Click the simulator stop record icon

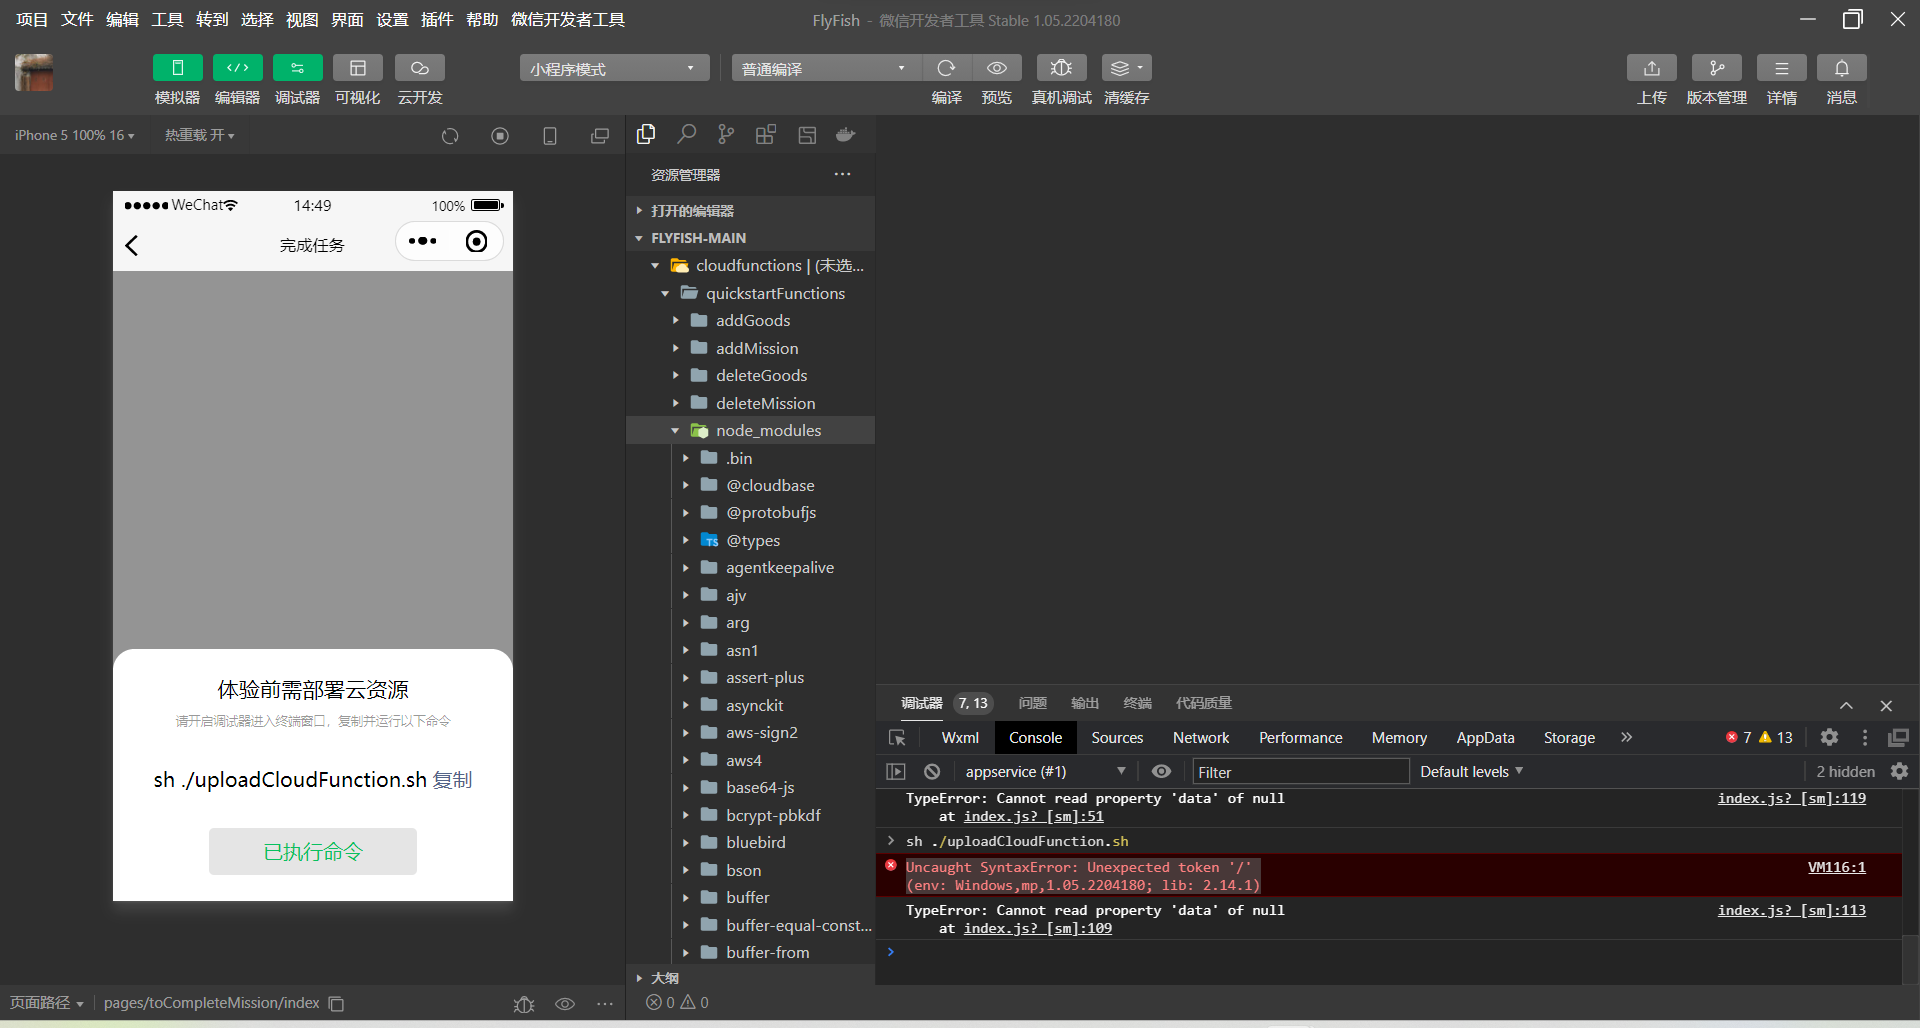point(500,136)
